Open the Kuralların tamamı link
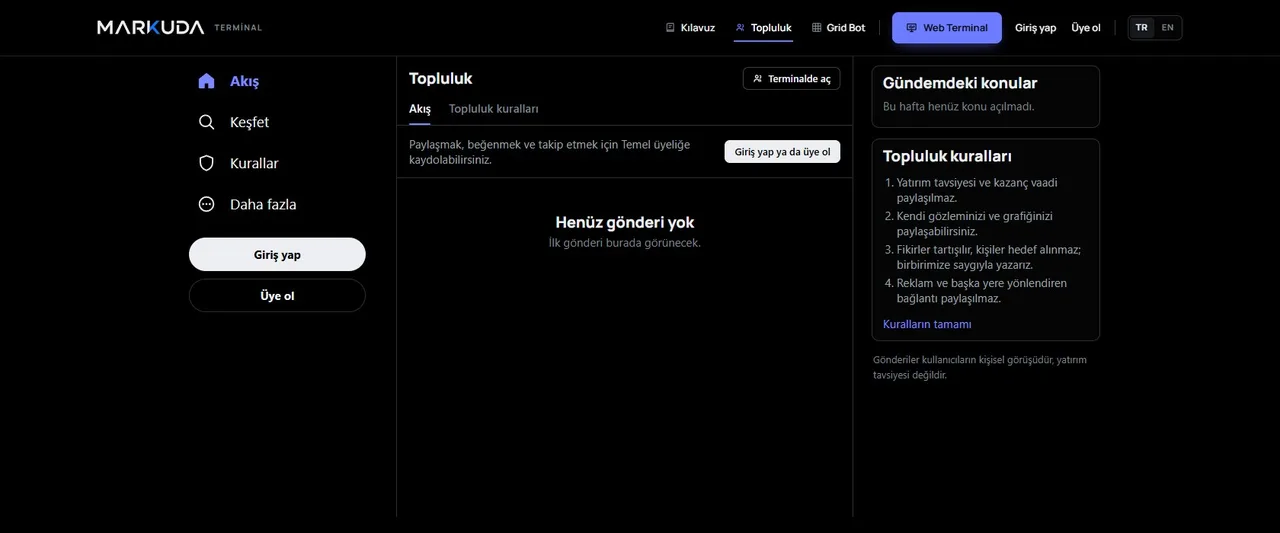1280x533 pixels. 927,324
